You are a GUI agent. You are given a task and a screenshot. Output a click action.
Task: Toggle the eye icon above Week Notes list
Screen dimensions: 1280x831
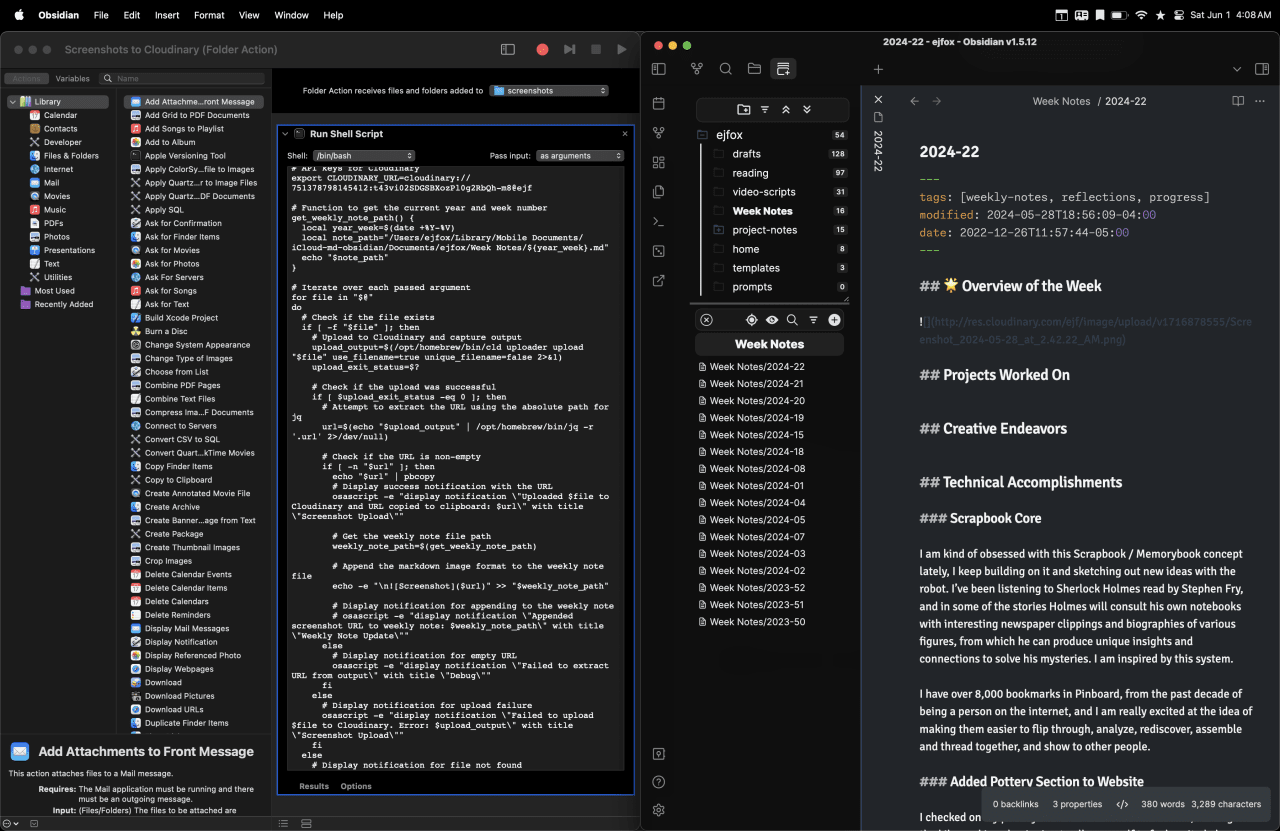(x=772, y=320)
